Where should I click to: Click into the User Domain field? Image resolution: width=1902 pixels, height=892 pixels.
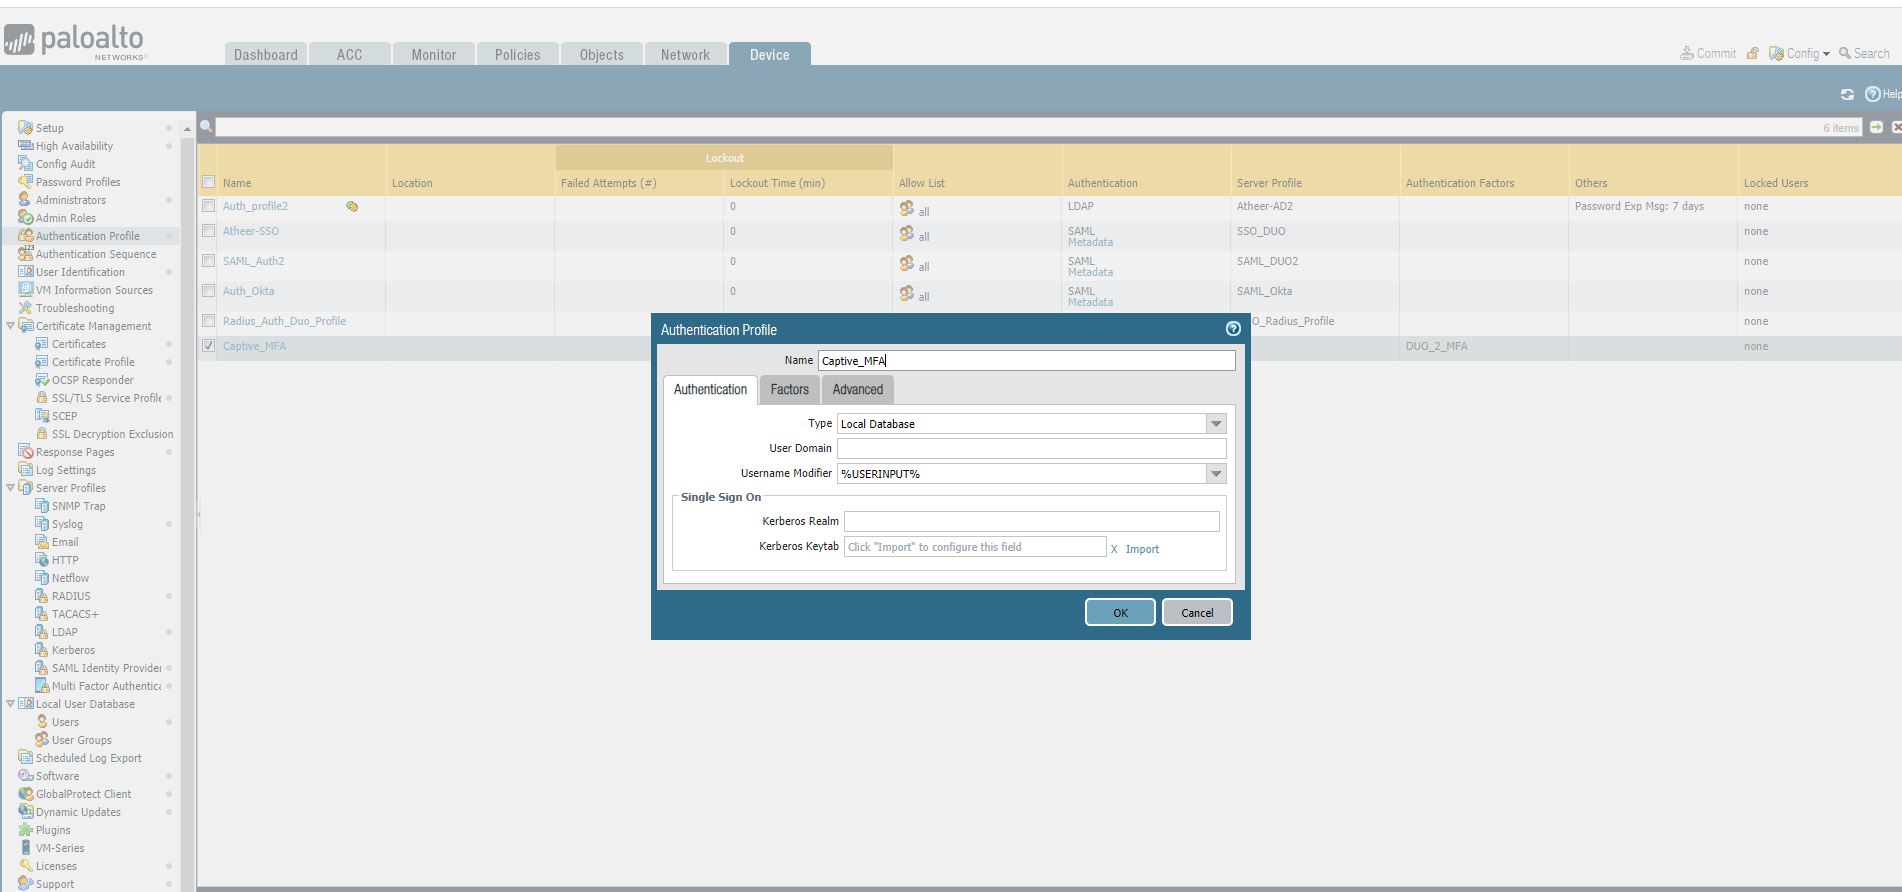1030,449
